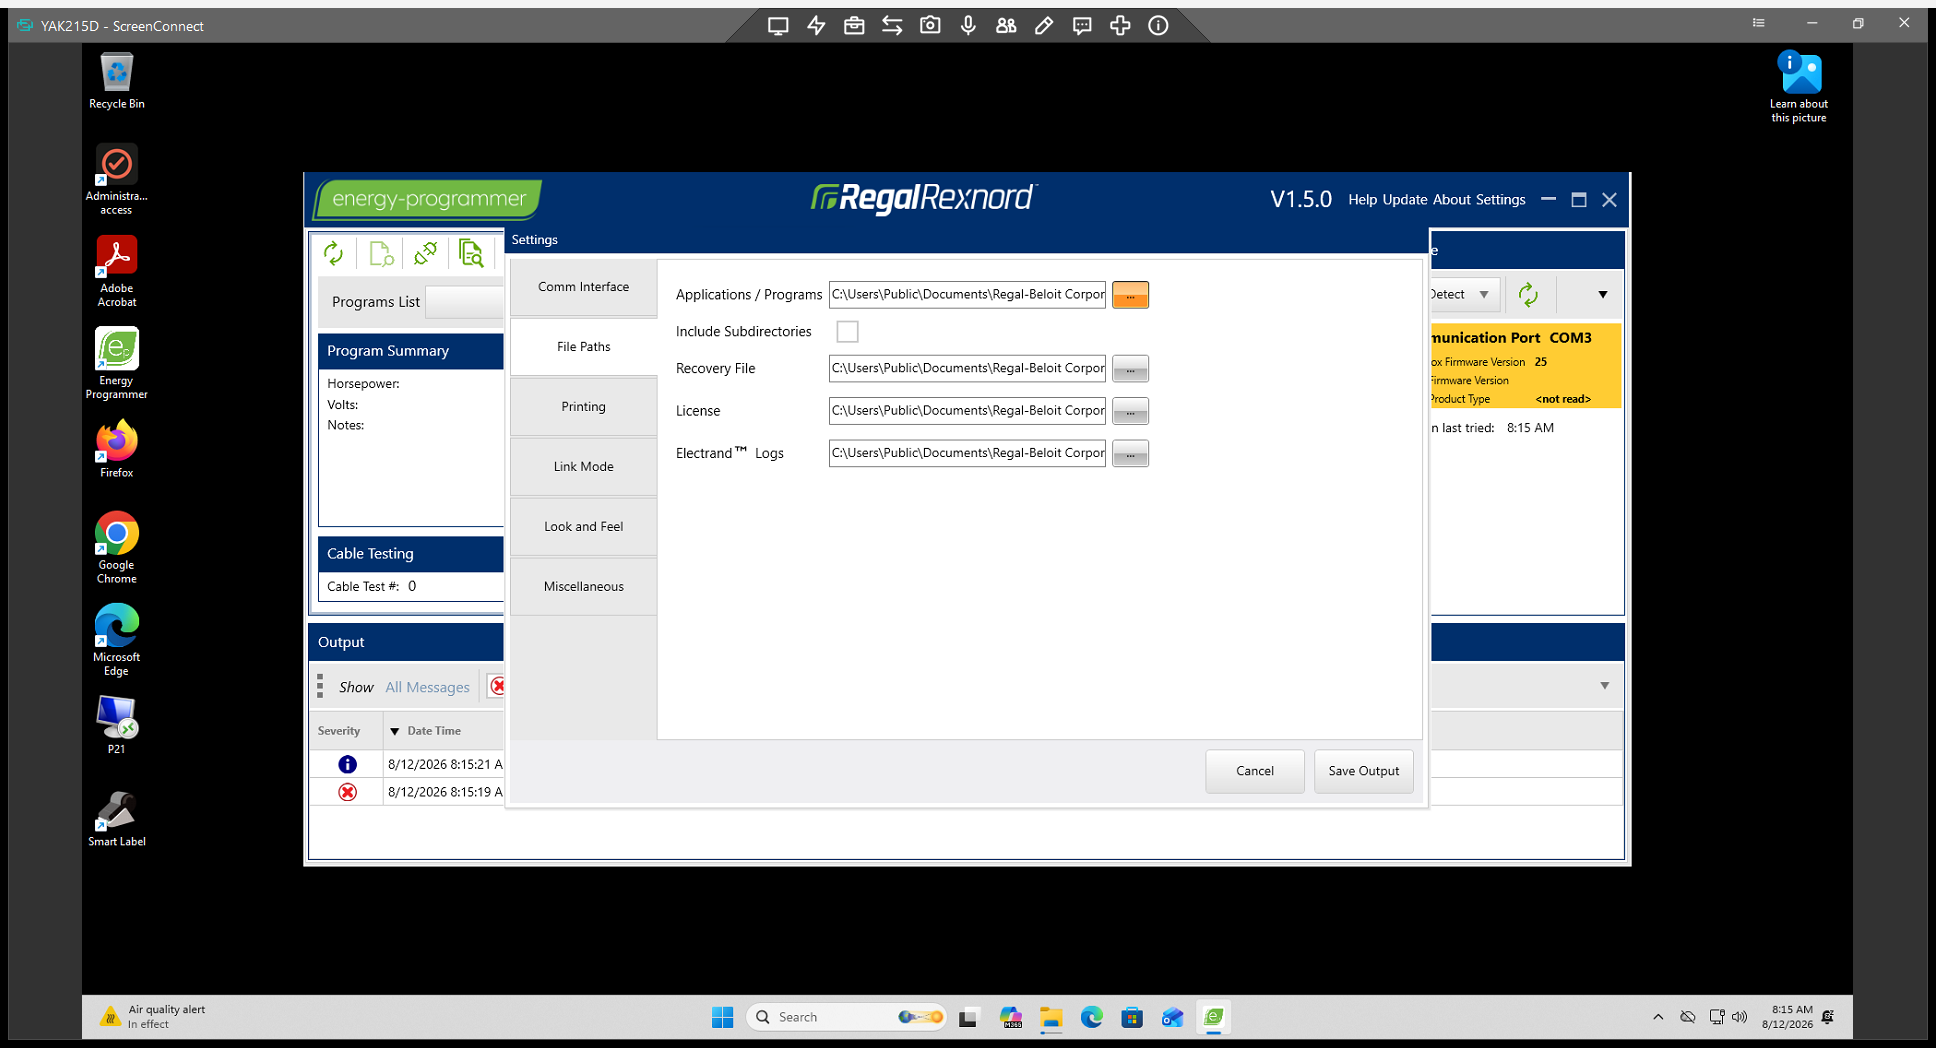The image size is (1936, 1048).
Task: Browse for License file path
Action: 1130,411
